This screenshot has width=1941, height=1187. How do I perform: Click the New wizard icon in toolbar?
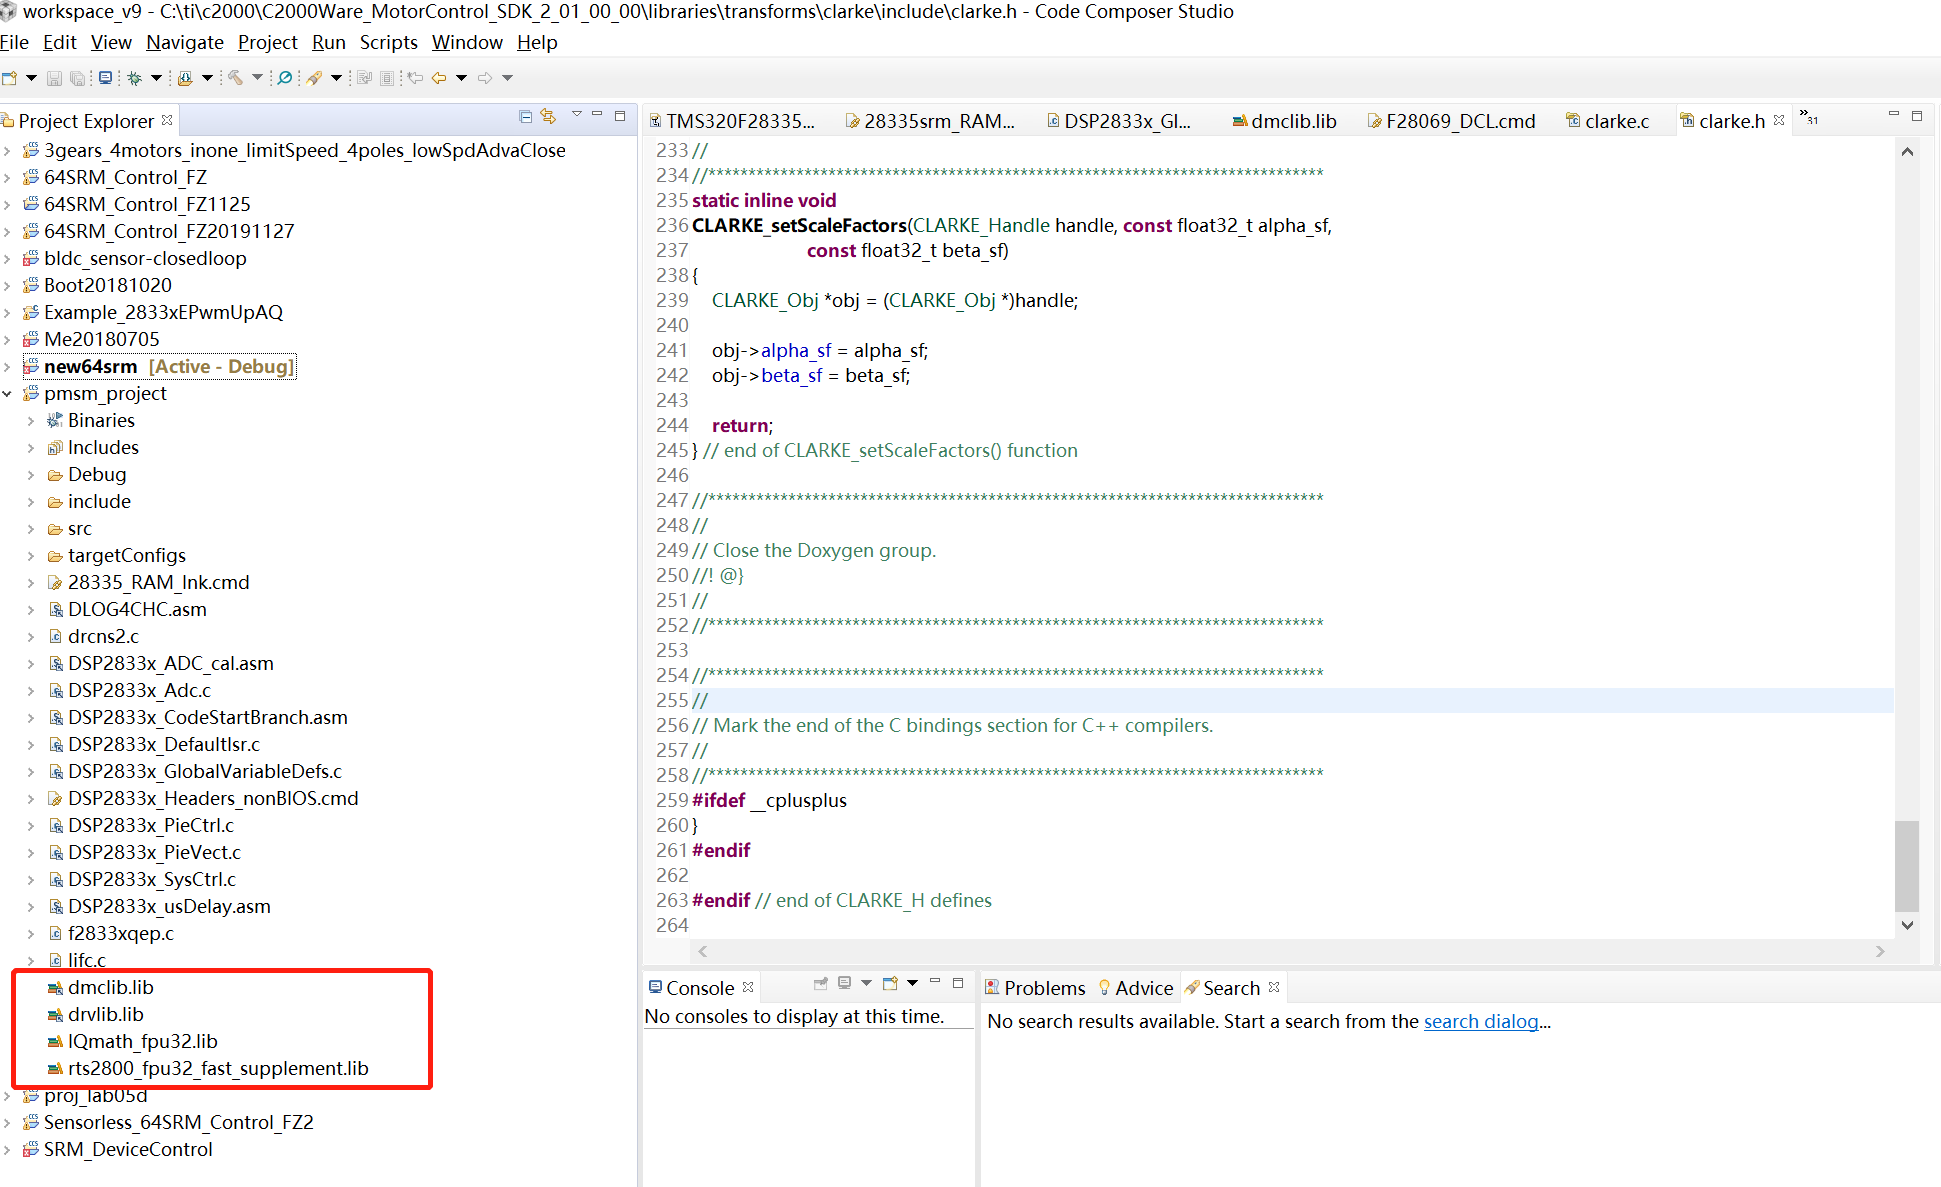(10, 78)
